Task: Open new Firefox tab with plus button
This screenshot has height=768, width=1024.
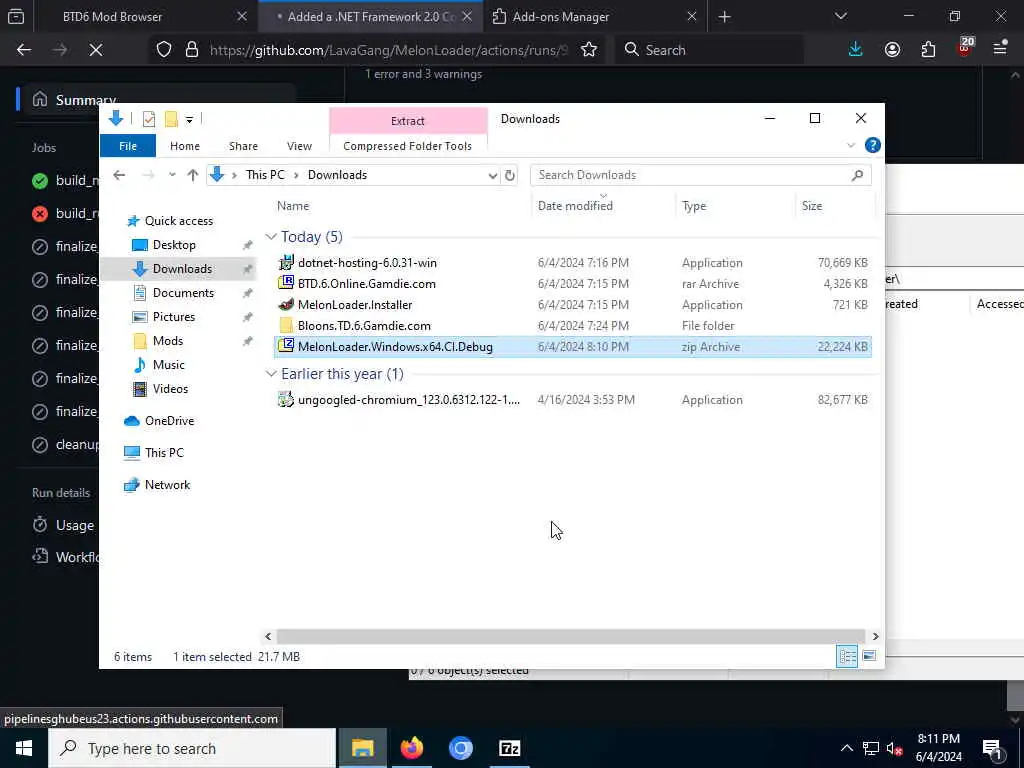Action: pyautogui.click(x=724, y=17)
